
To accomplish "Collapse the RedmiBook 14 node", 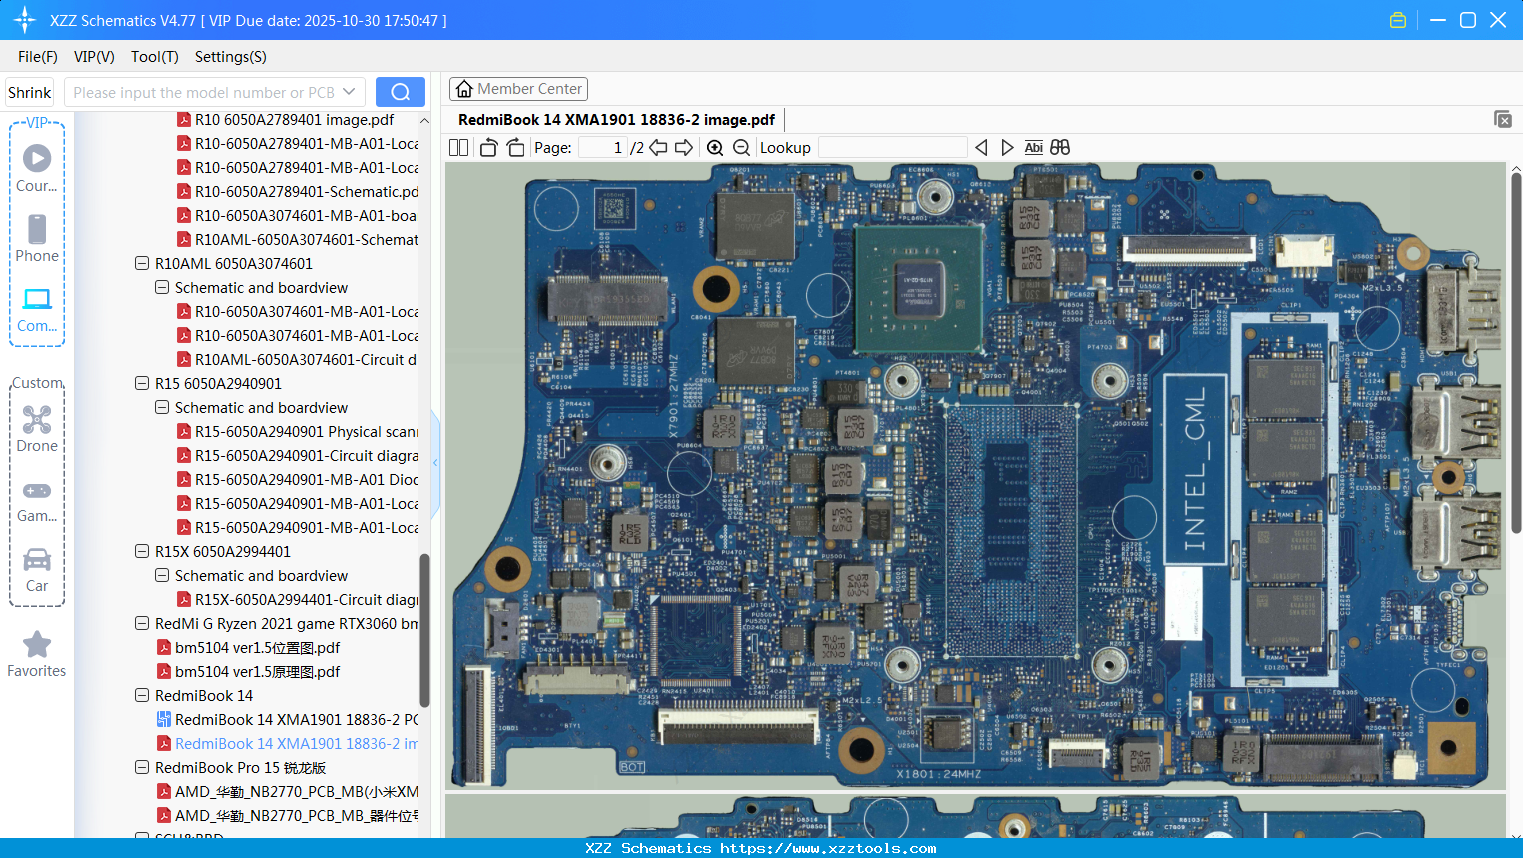I will 142,696.
